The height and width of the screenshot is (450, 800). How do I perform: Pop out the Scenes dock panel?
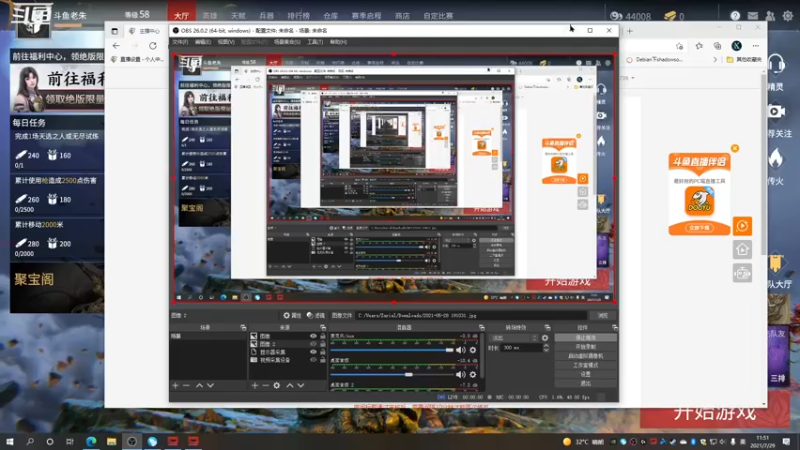(x=243, y=328)
